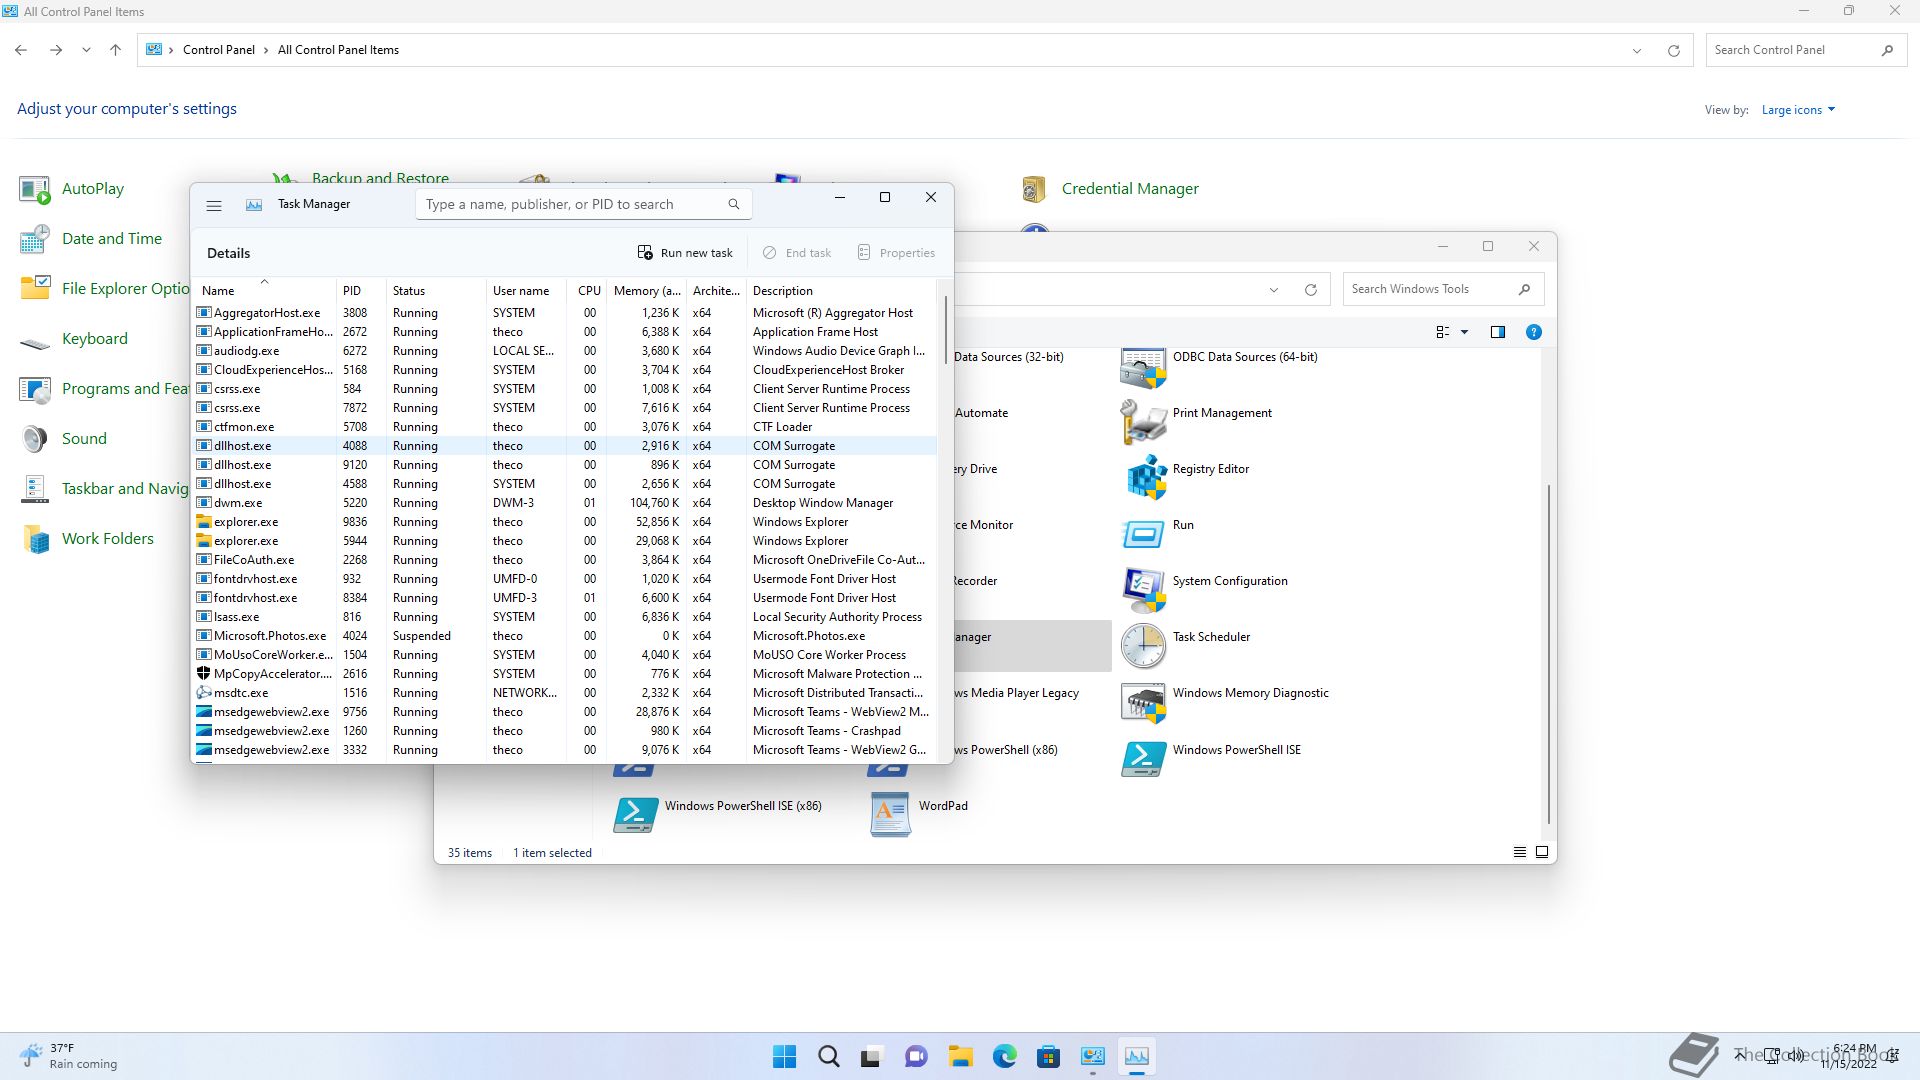Click Search Windows Tools field
This screenshot has height=1080, width=1920.
(x=1443, y=289)
